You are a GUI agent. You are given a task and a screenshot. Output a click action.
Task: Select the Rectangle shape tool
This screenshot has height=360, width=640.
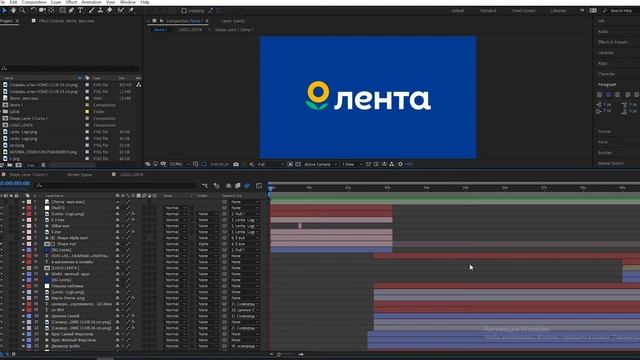(x=62, y=11)
